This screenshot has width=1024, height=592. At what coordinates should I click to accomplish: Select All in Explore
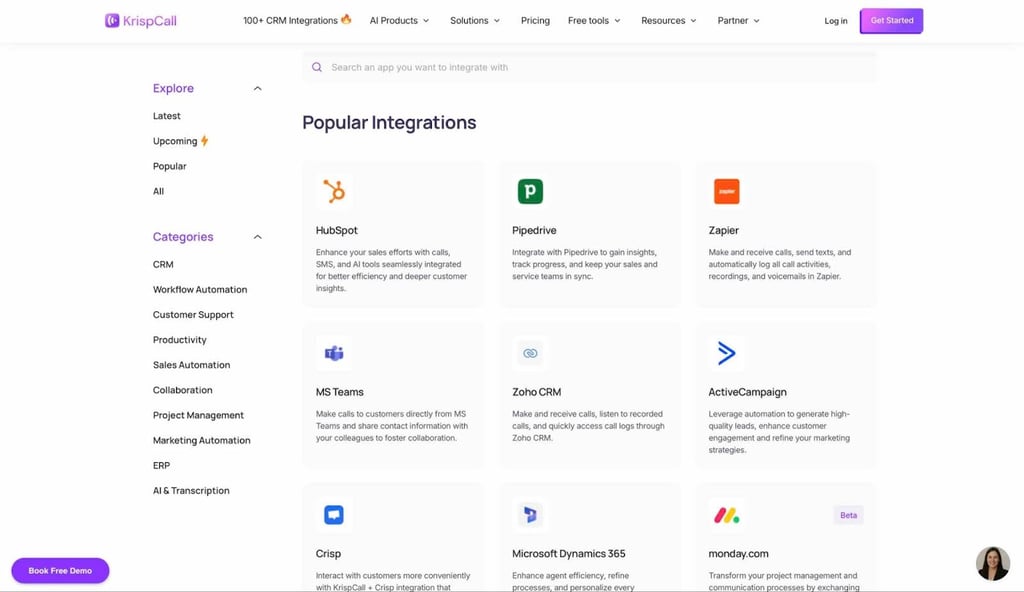158,191
